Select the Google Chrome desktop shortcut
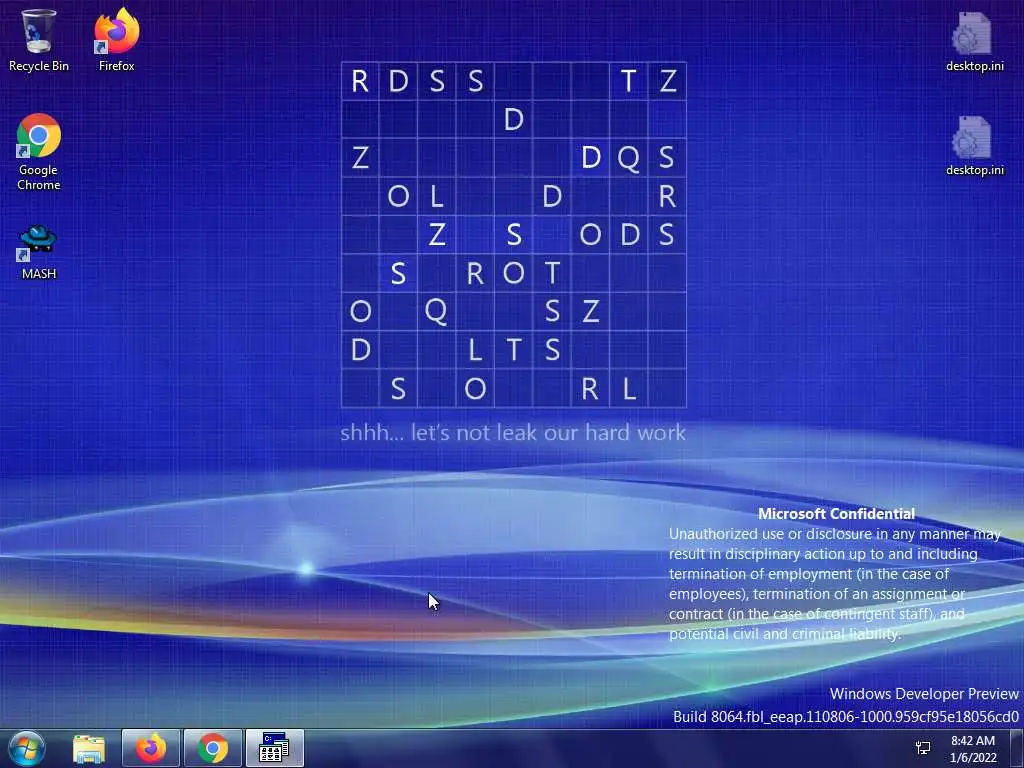 click(39, 152)
